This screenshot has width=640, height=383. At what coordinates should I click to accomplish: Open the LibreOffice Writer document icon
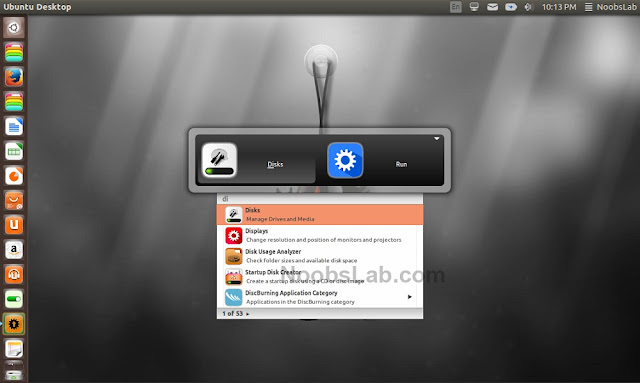coord(14,127)
